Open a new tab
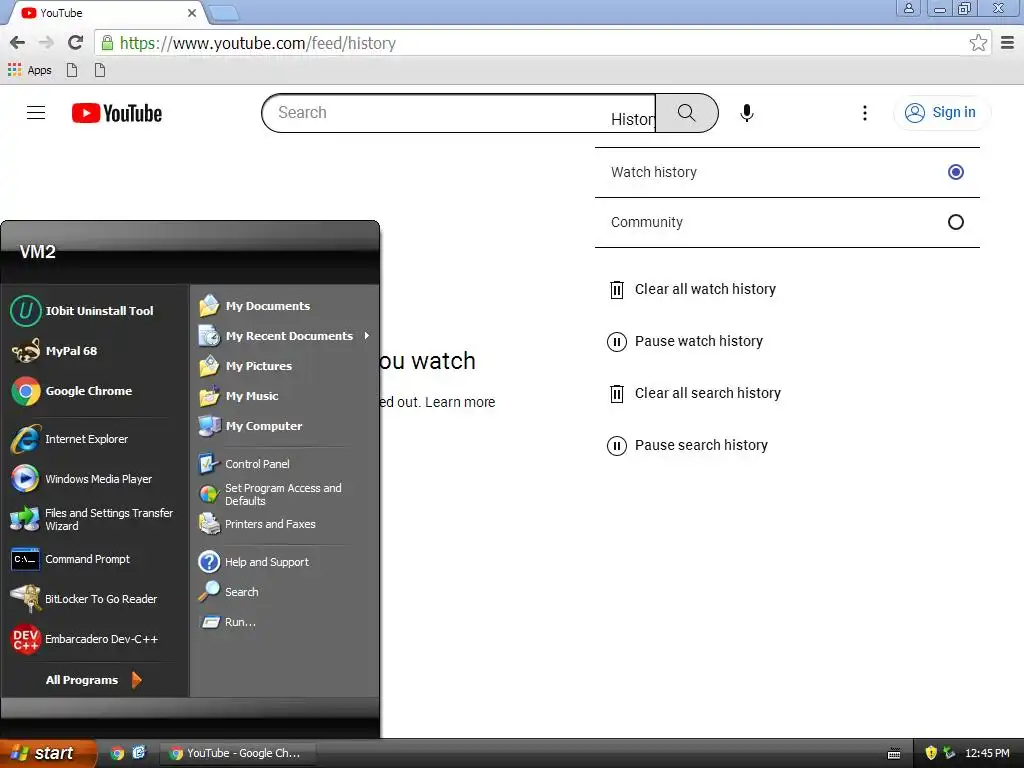 point(224,13)
